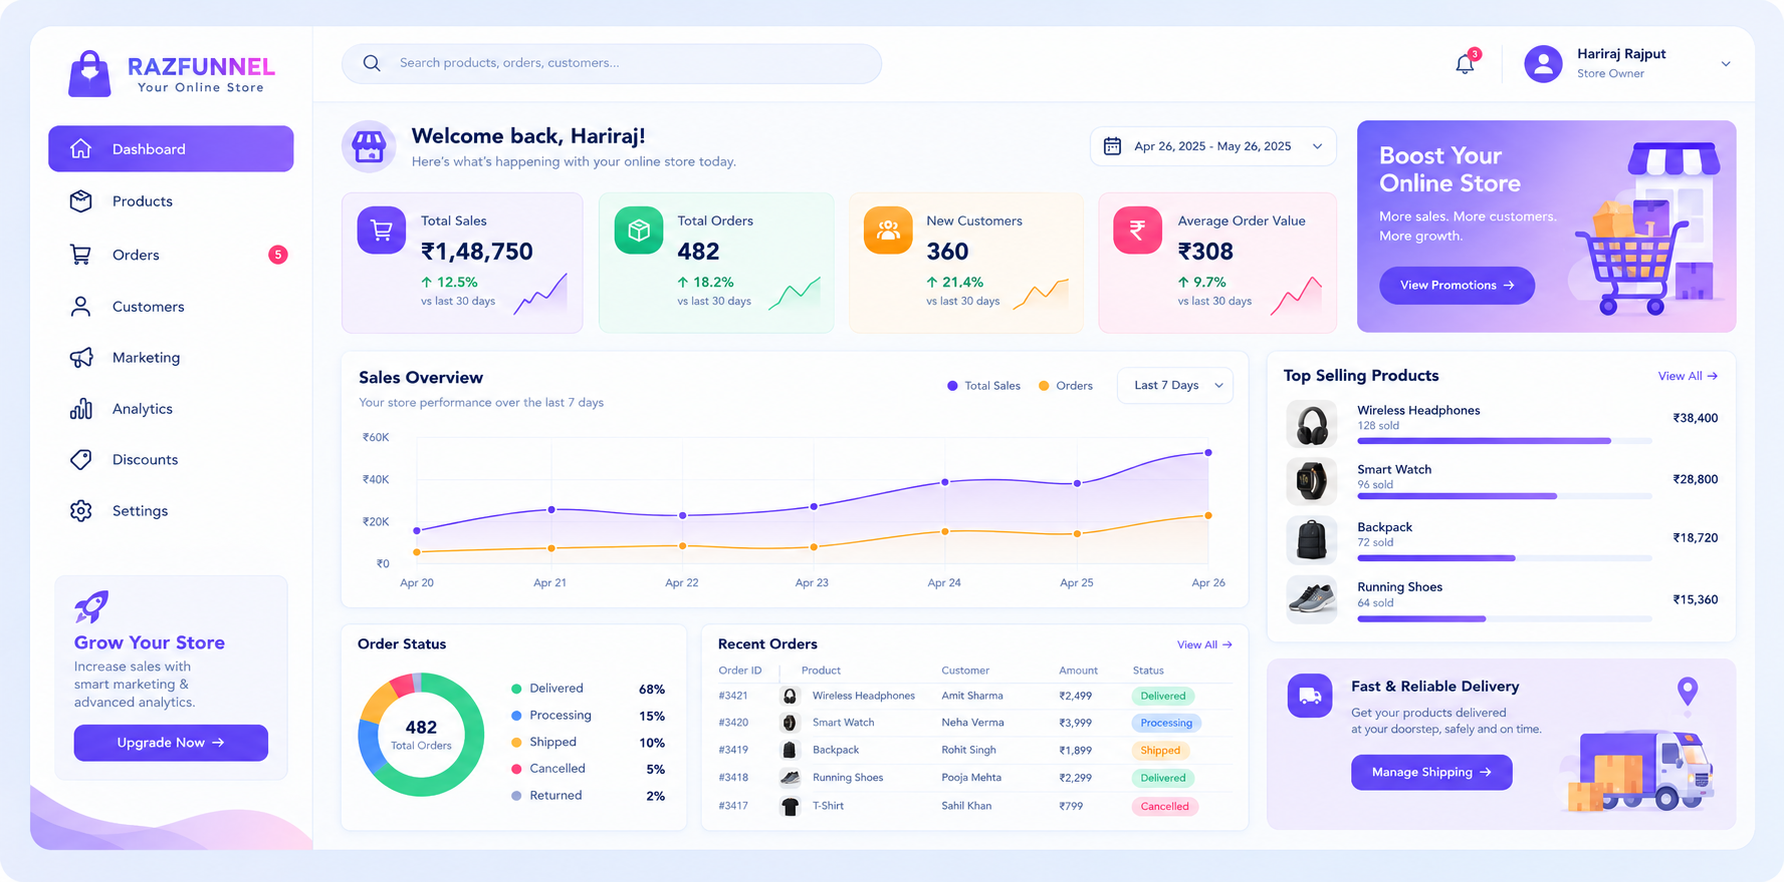Toggle Total Sales series in chart legend
Viewport: 1784px width, 882px height.
tap(983, 386)
